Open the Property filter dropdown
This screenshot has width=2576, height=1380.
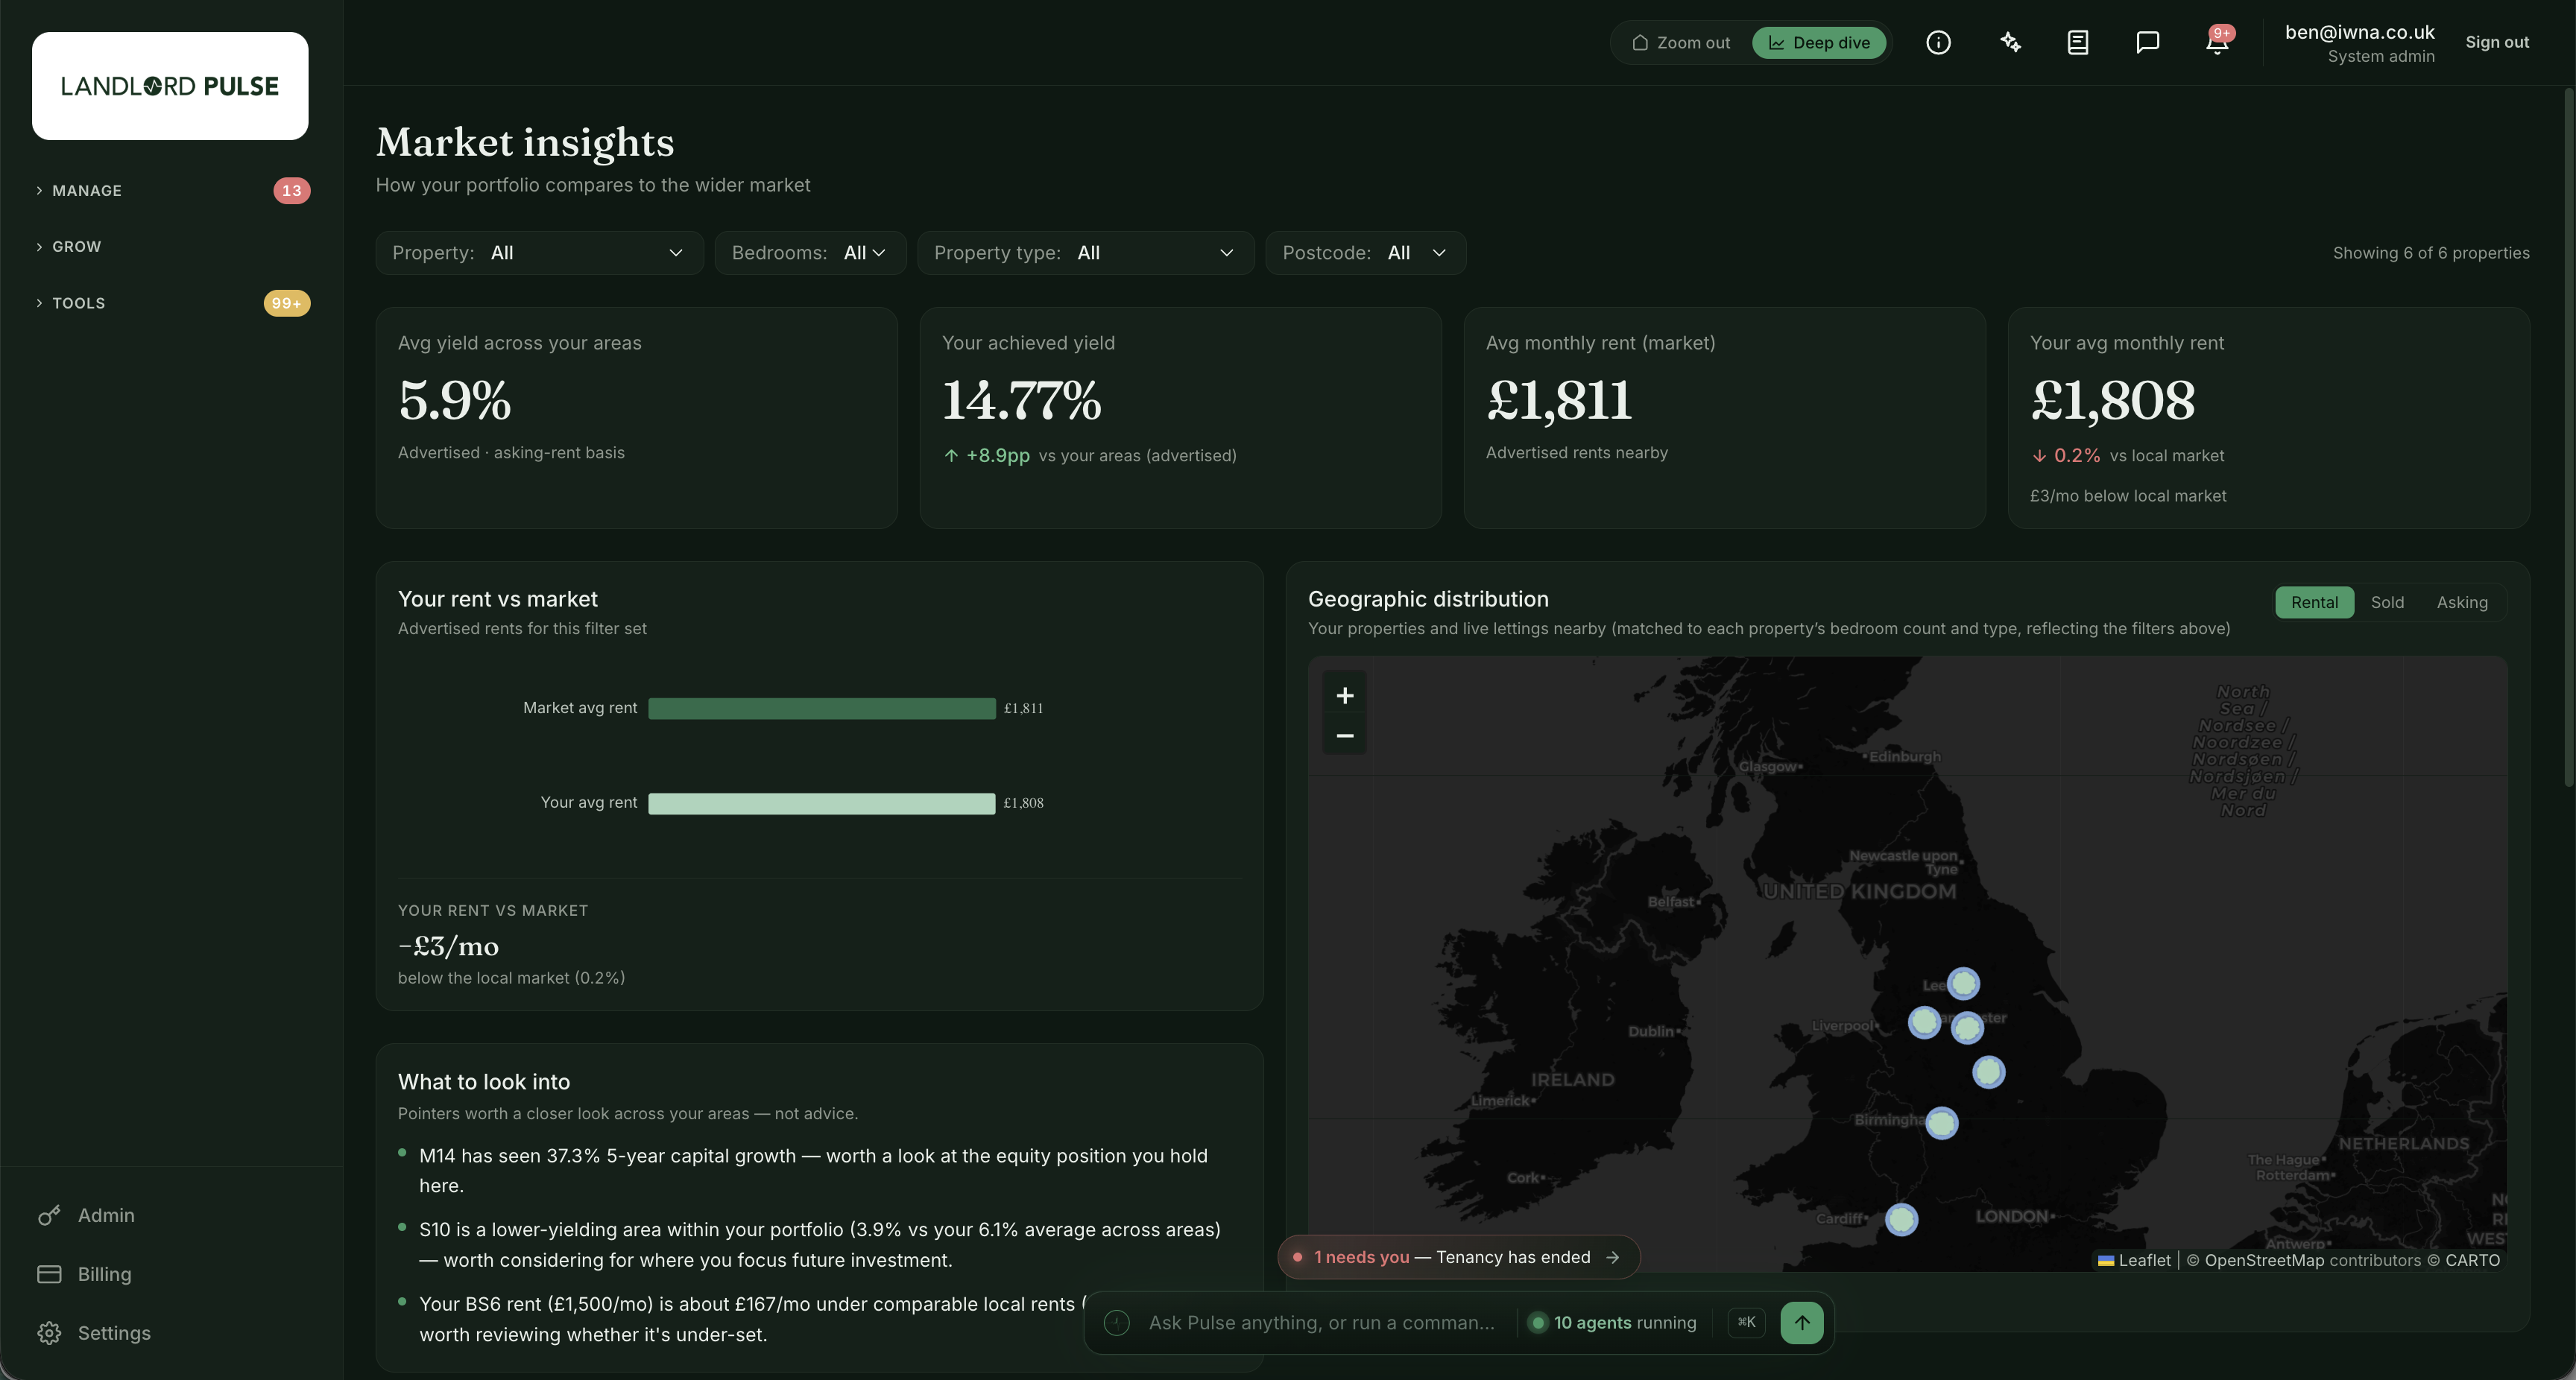pos(539,253)
